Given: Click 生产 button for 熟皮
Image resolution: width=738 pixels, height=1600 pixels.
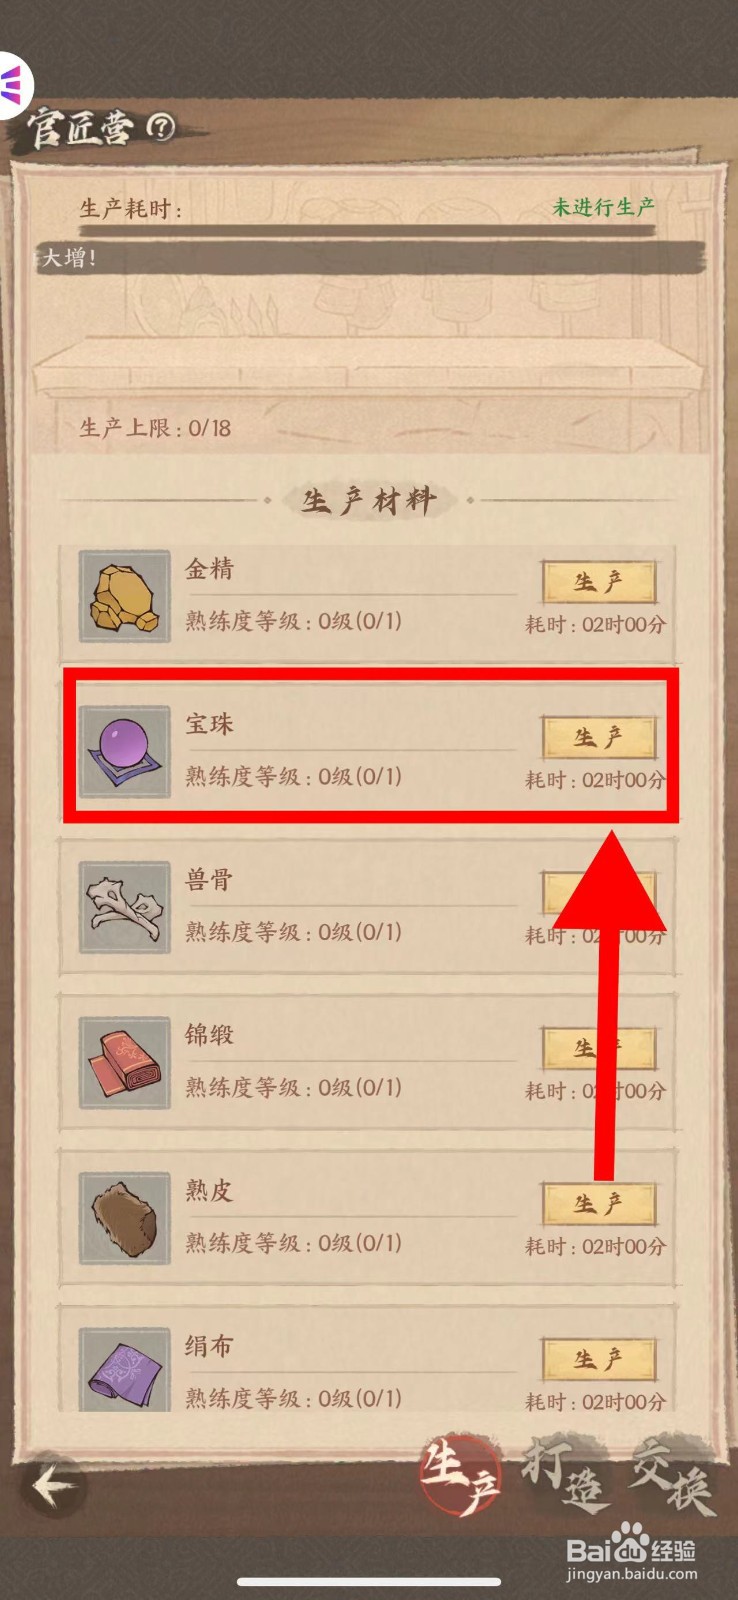Looking at the screenshot, I should click(x=598, y=1204).
